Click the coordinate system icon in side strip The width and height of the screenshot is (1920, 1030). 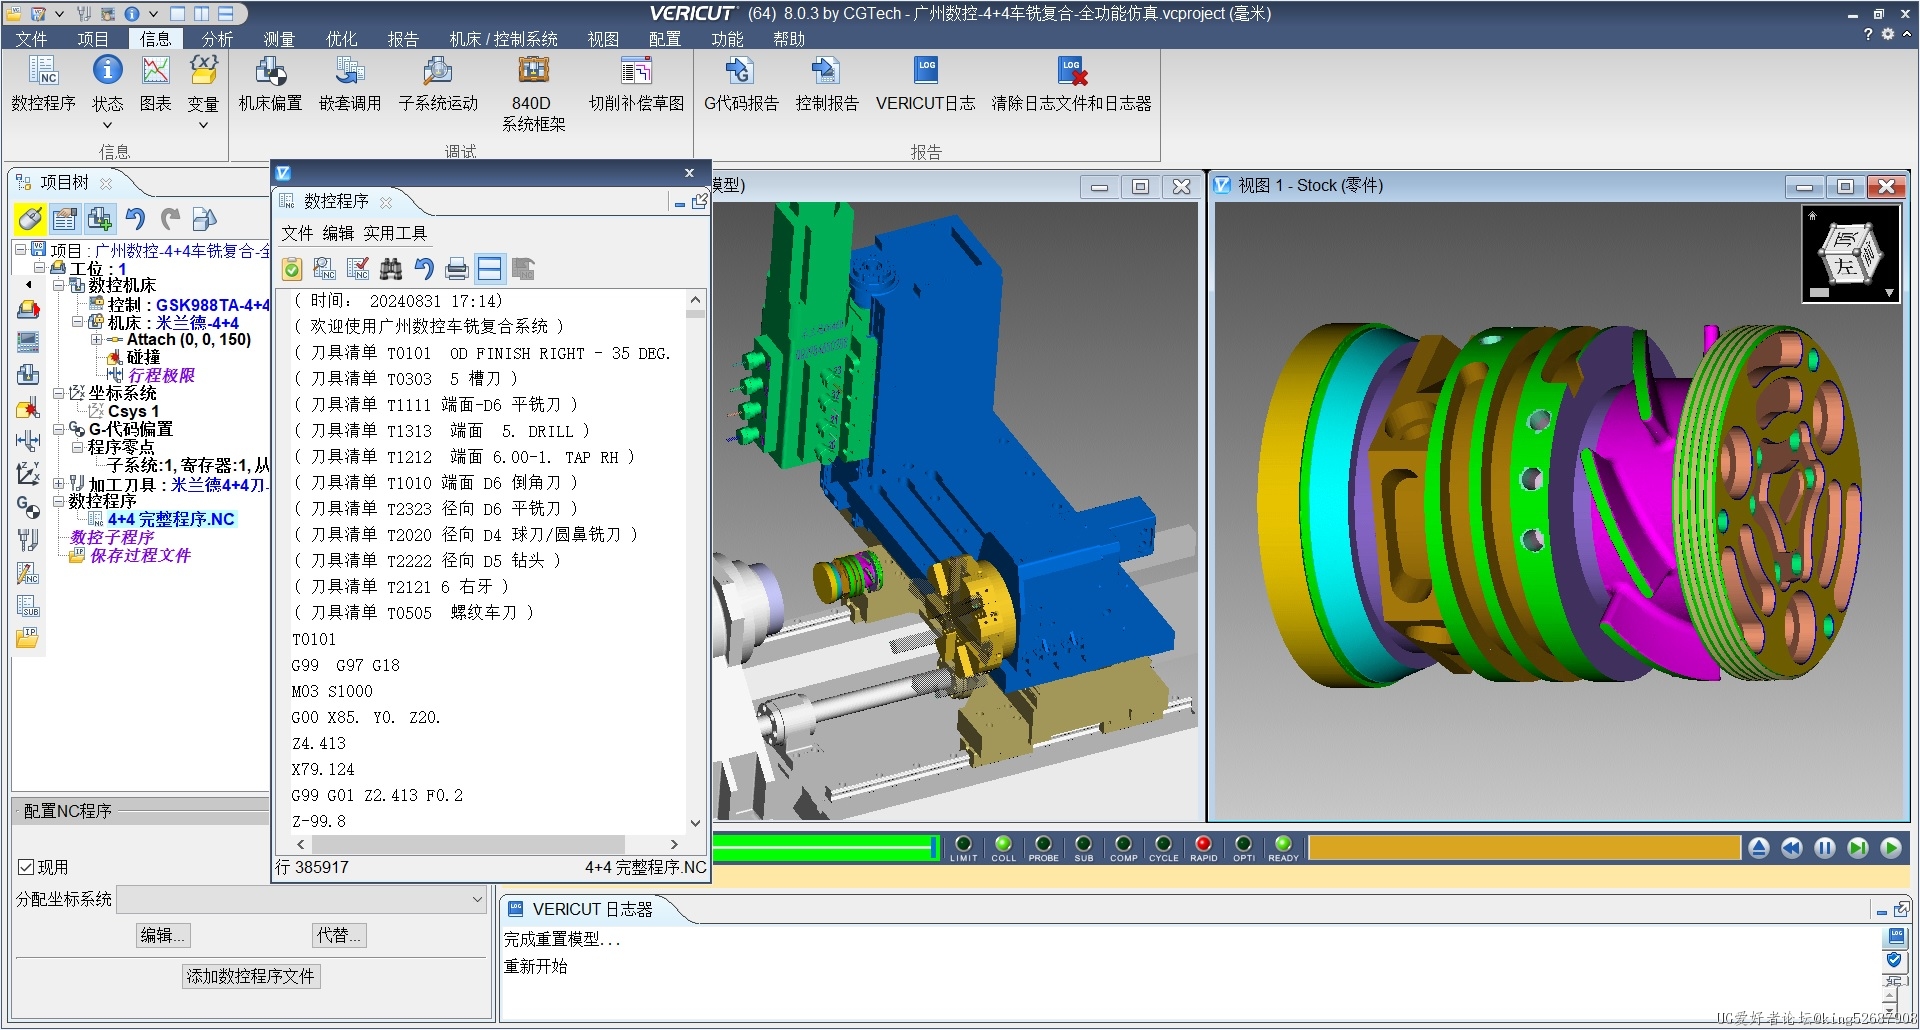tap(28, 473)
